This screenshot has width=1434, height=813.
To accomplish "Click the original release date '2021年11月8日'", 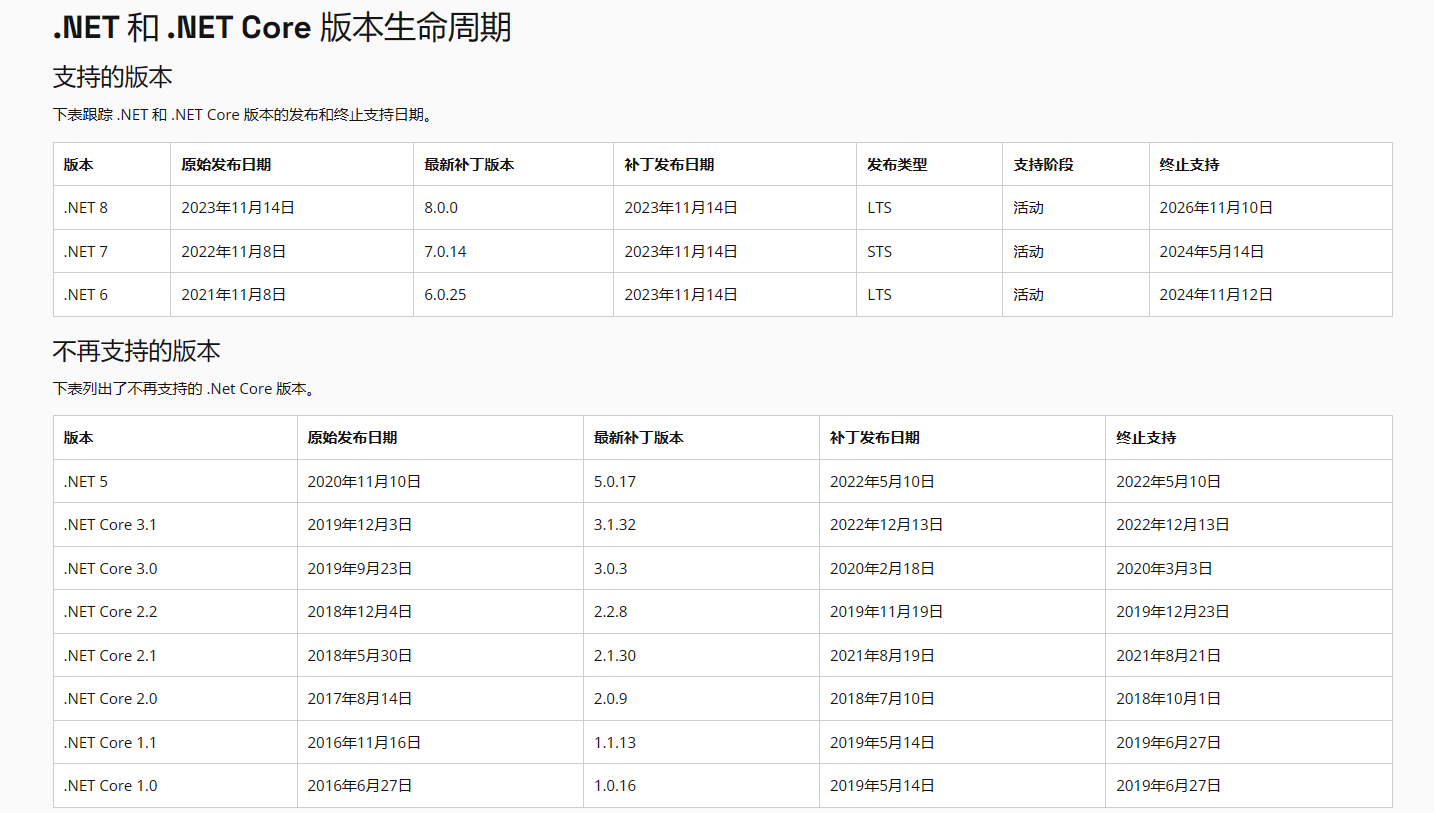I will tap(234, 295).
